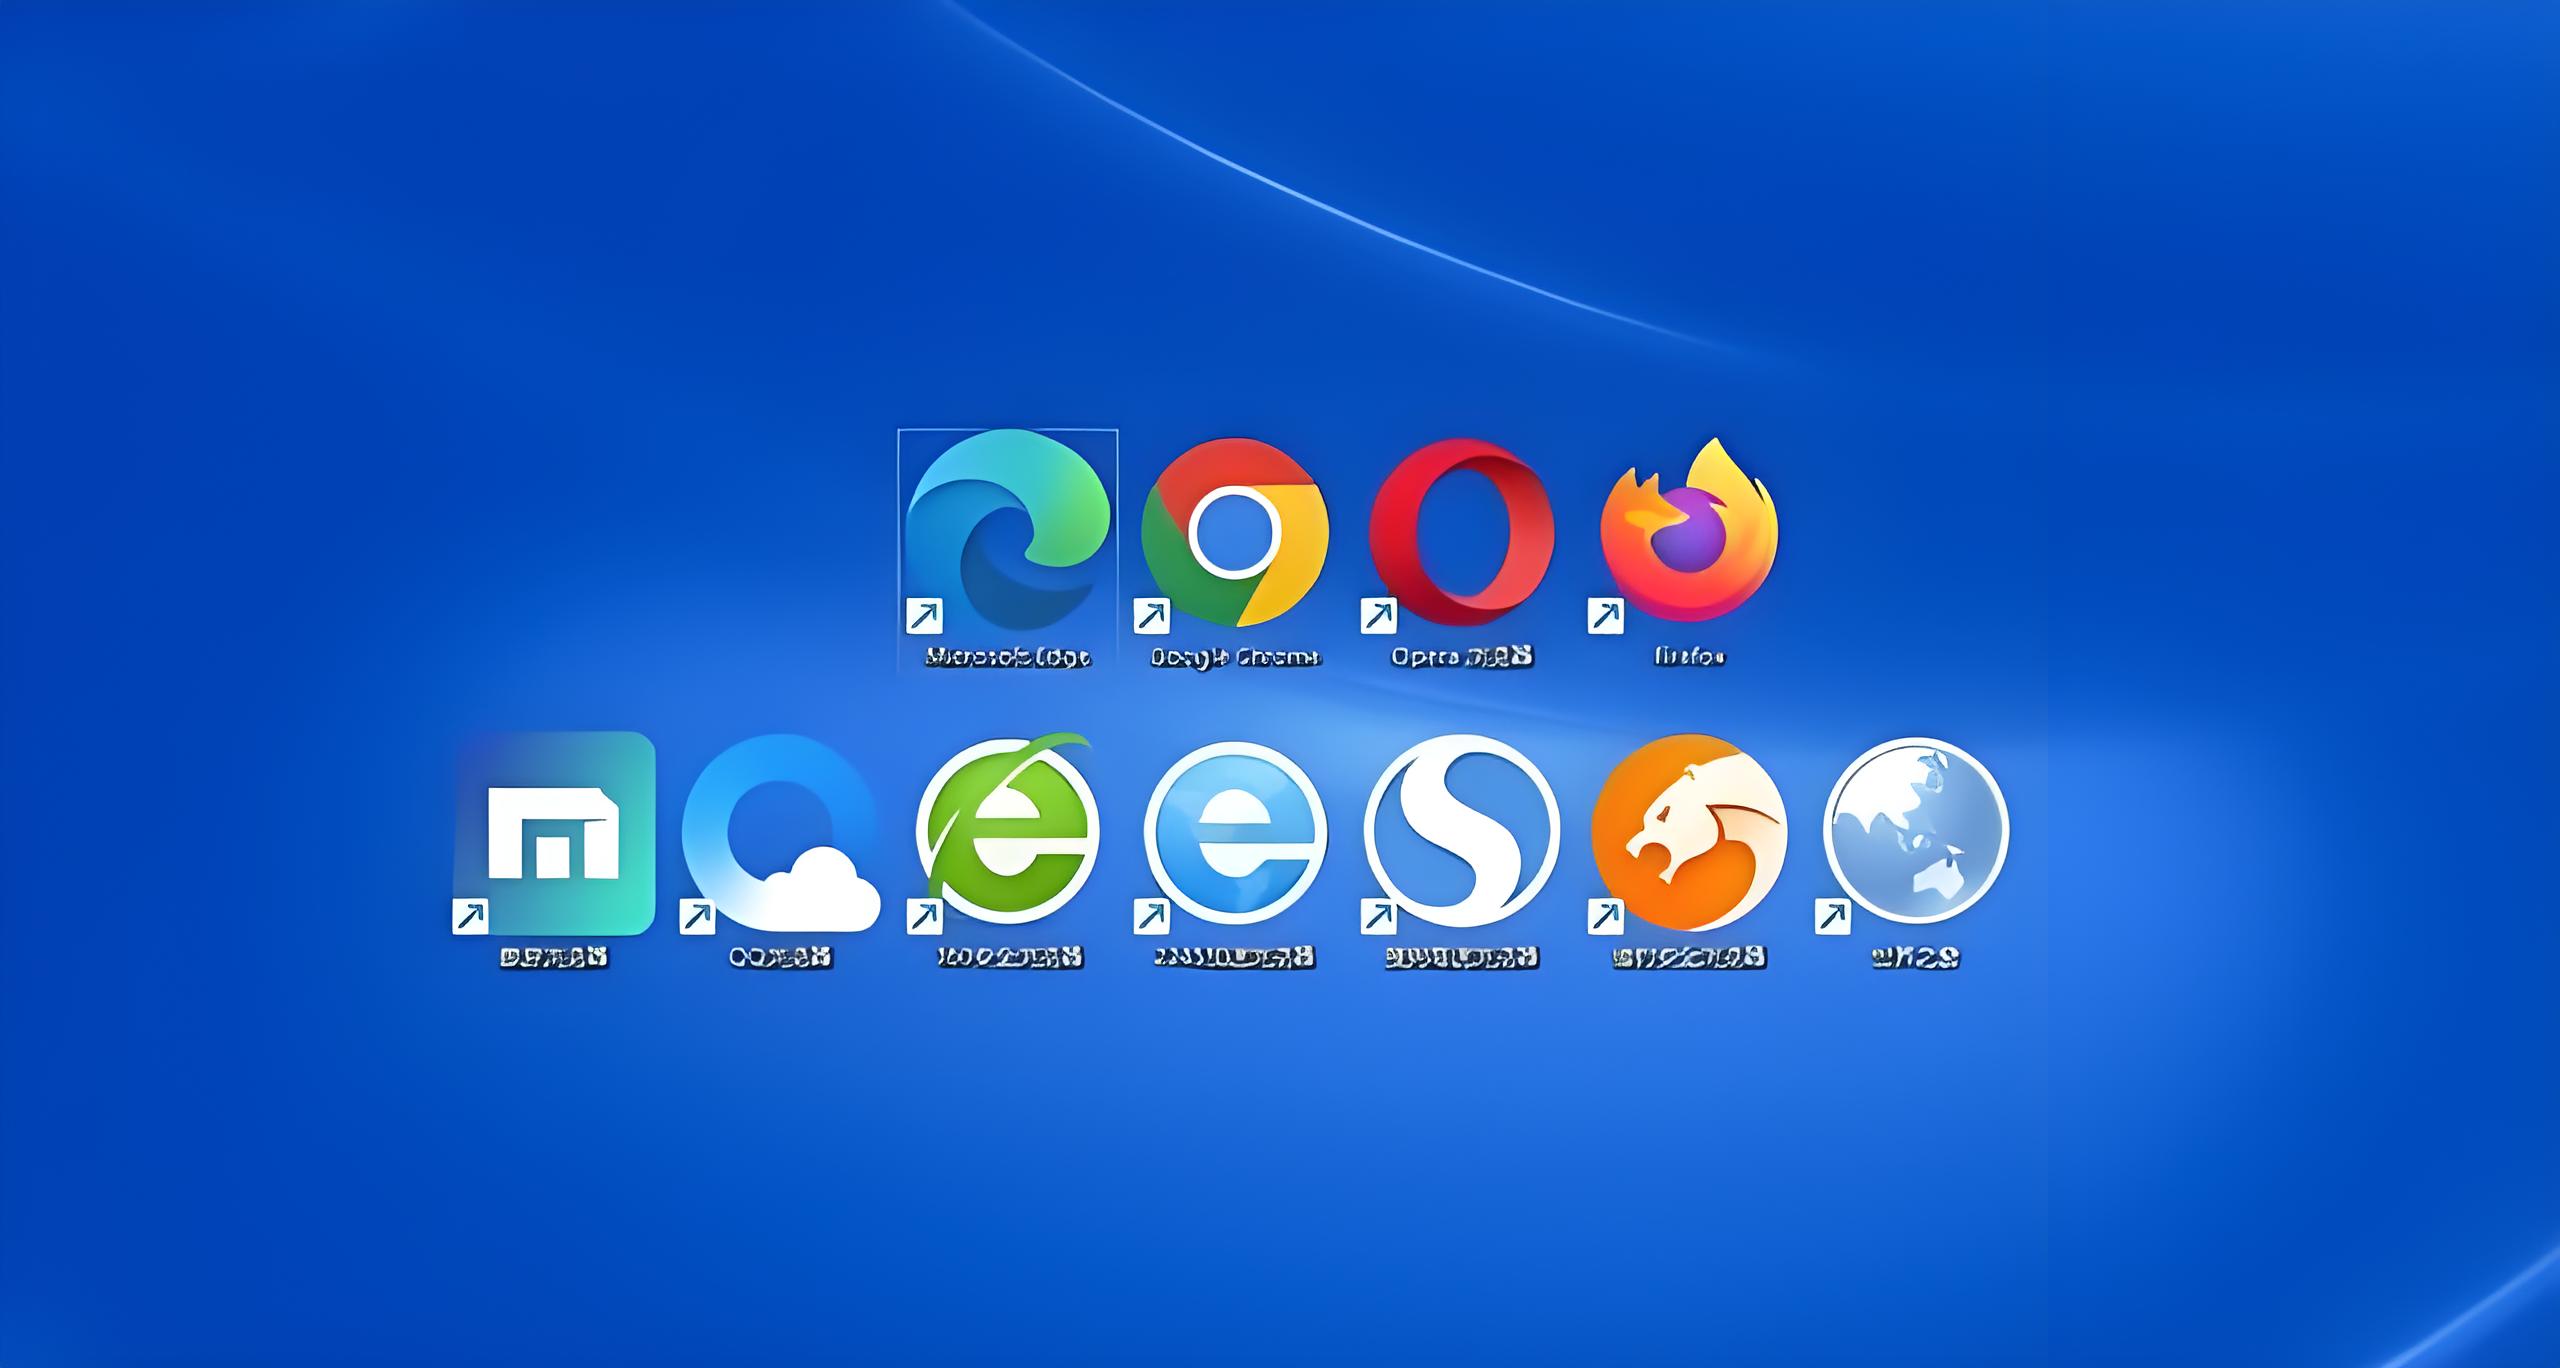Screen dimensions: 2560x1368
Task: Select the Microsoft Edge shortcut icon
Action: tap(1007, 530)
